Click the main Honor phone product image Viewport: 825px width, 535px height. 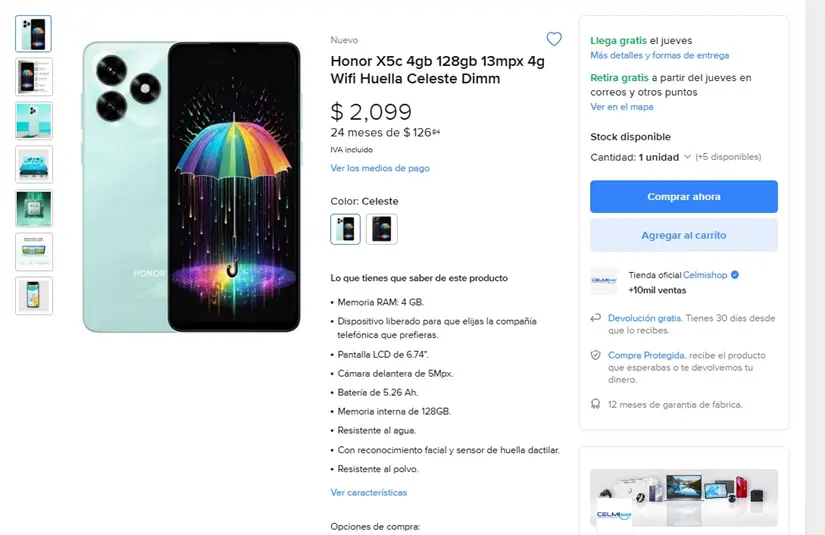click(191, 187)
